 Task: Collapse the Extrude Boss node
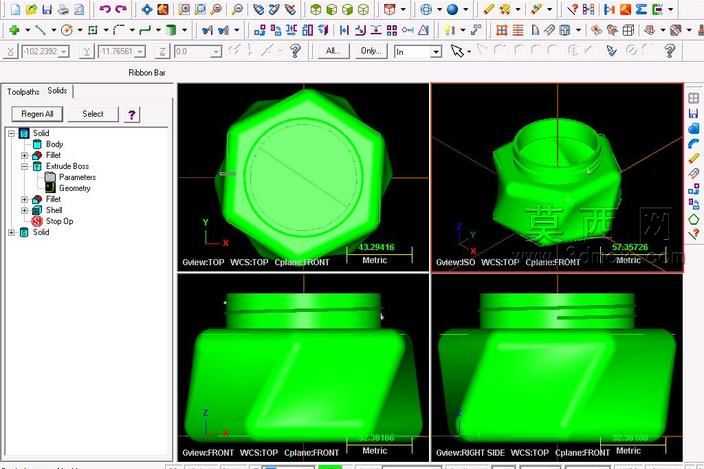(x=25, y=166)
